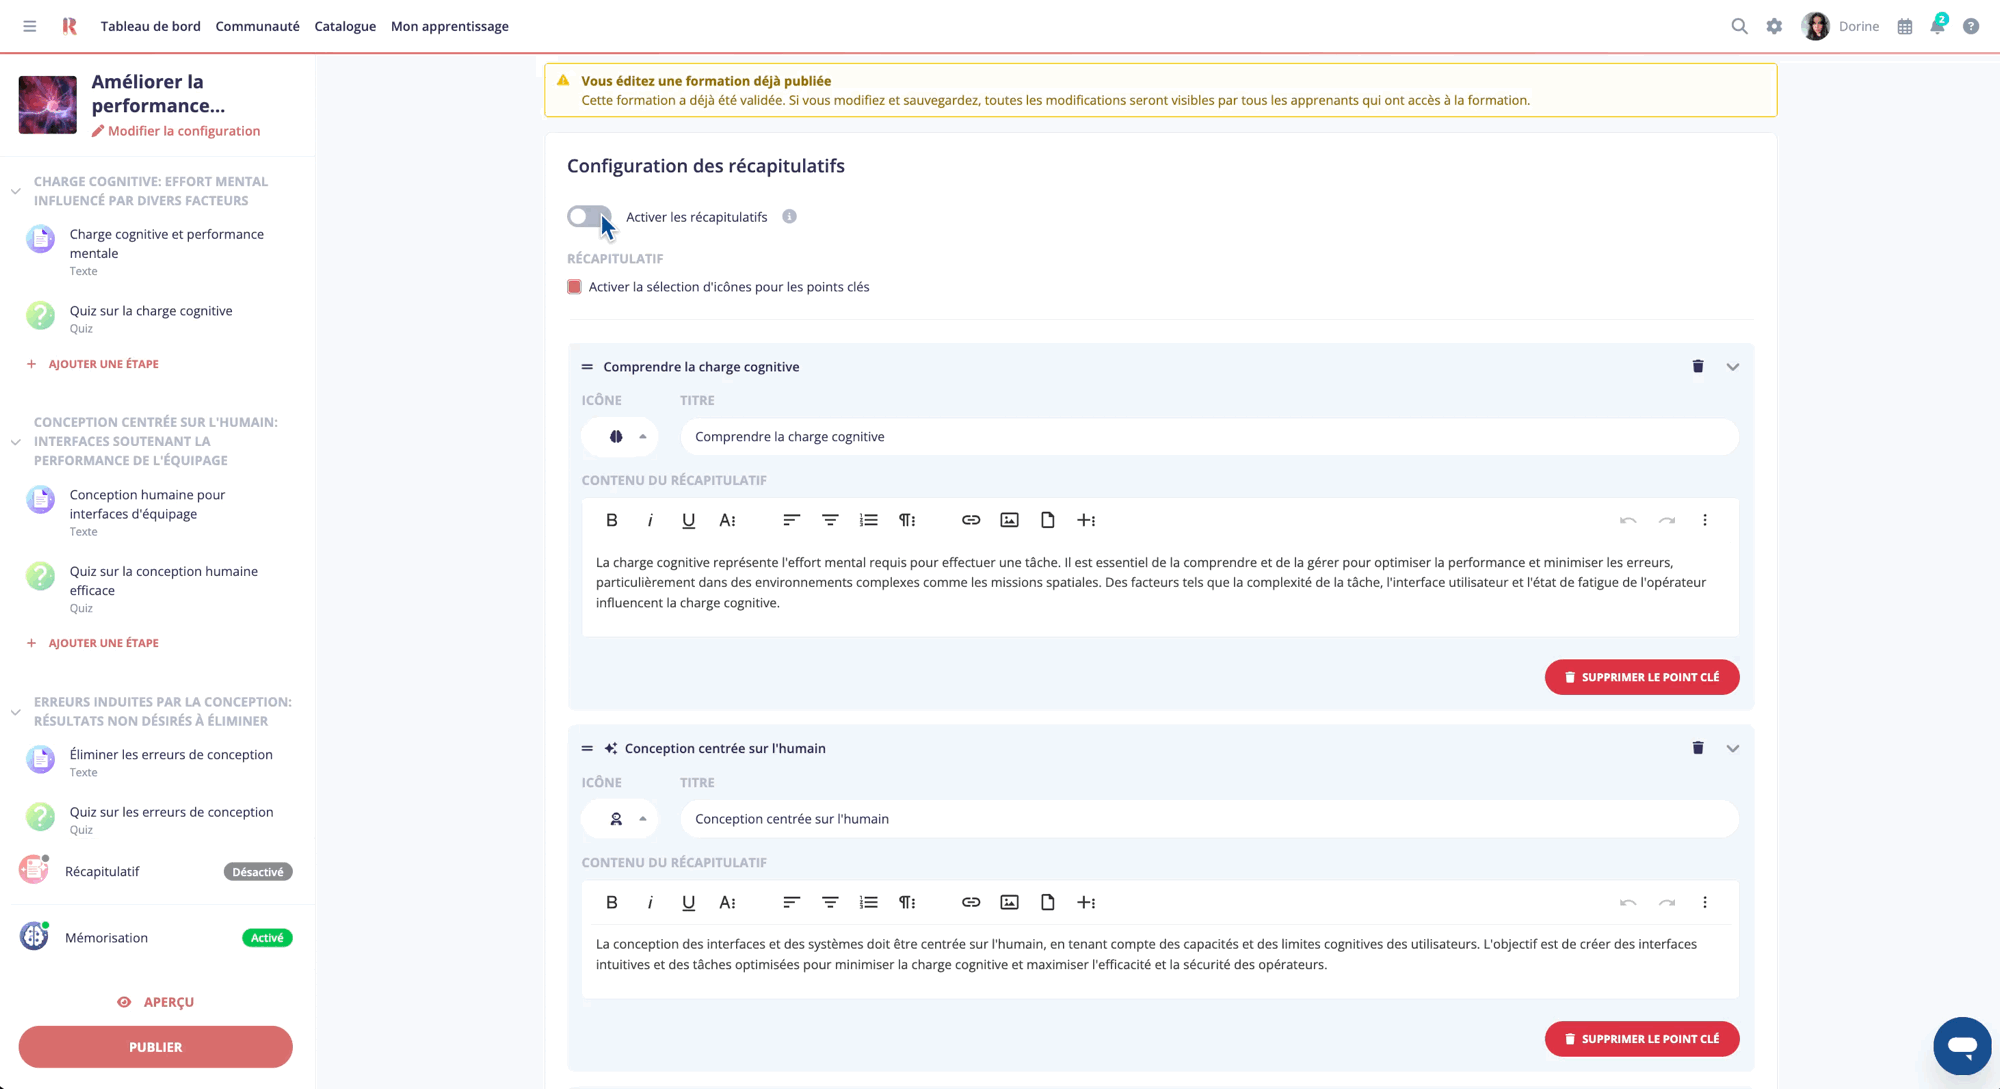
Task: Go to Mon apprentissage menu item
Action: coord(449,27)
